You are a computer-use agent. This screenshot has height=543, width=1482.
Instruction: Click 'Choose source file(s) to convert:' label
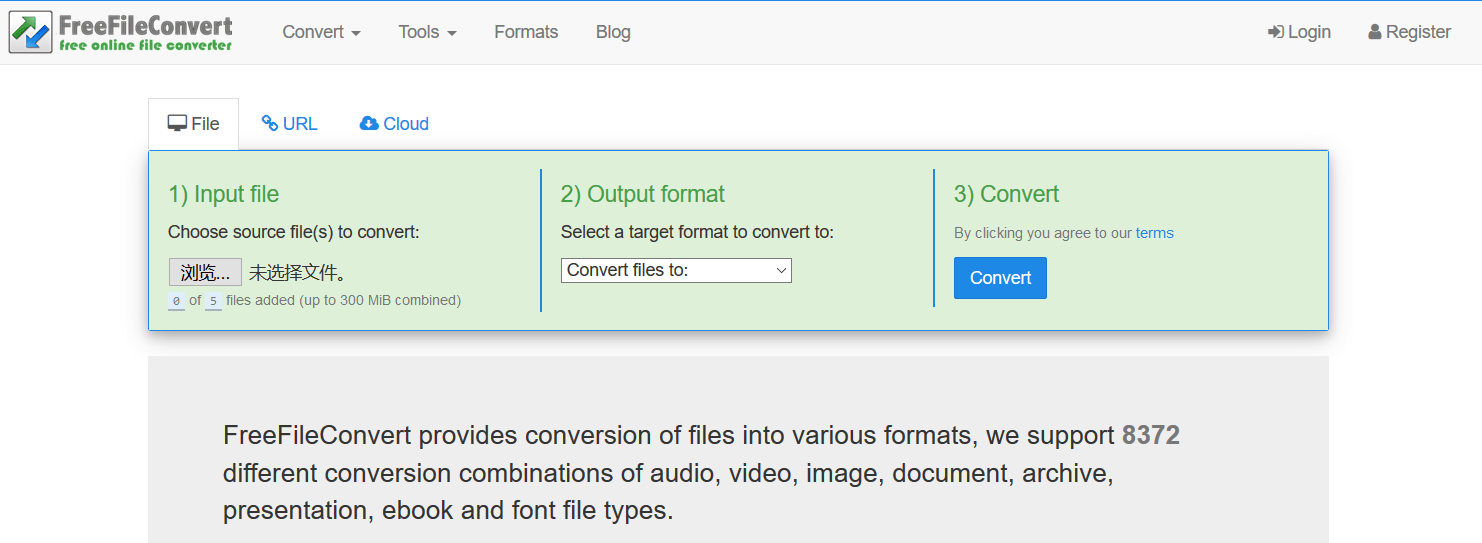pos(294,232)
